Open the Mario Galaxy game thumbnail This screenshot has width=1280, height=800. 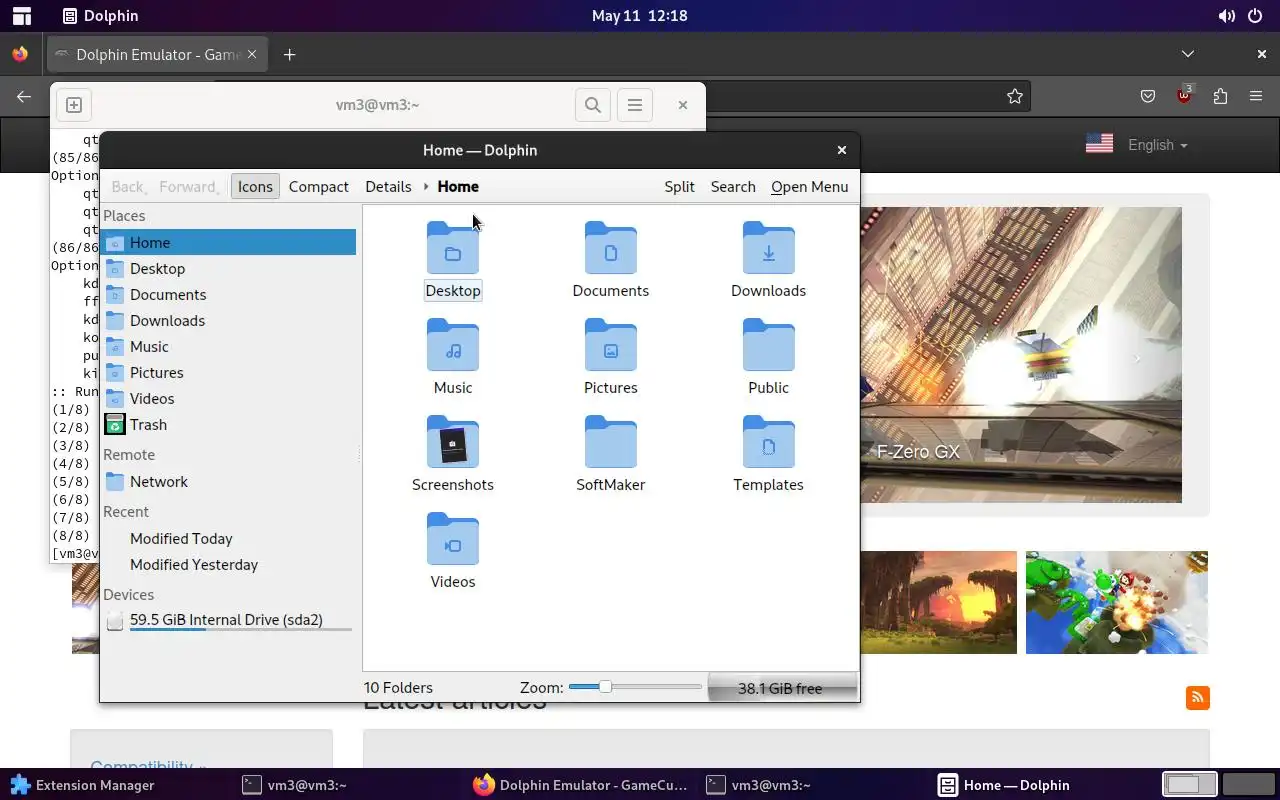pos(1116,602)
